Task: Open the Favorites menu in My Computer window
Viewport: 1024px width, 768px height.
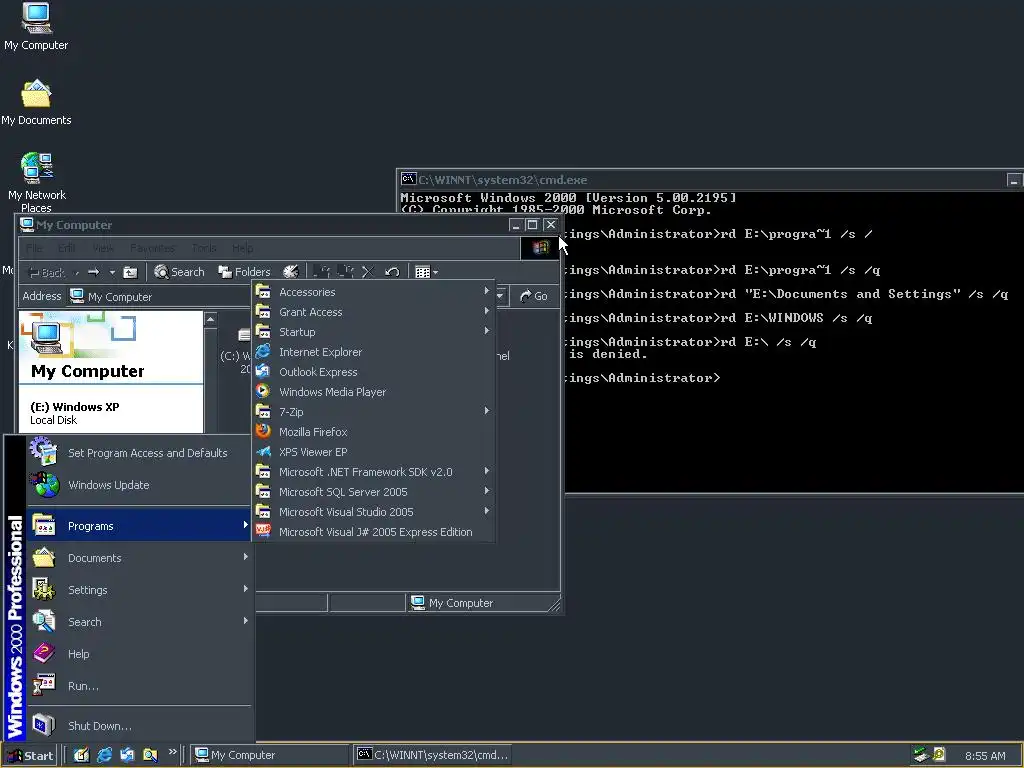Action: (152, 248)
